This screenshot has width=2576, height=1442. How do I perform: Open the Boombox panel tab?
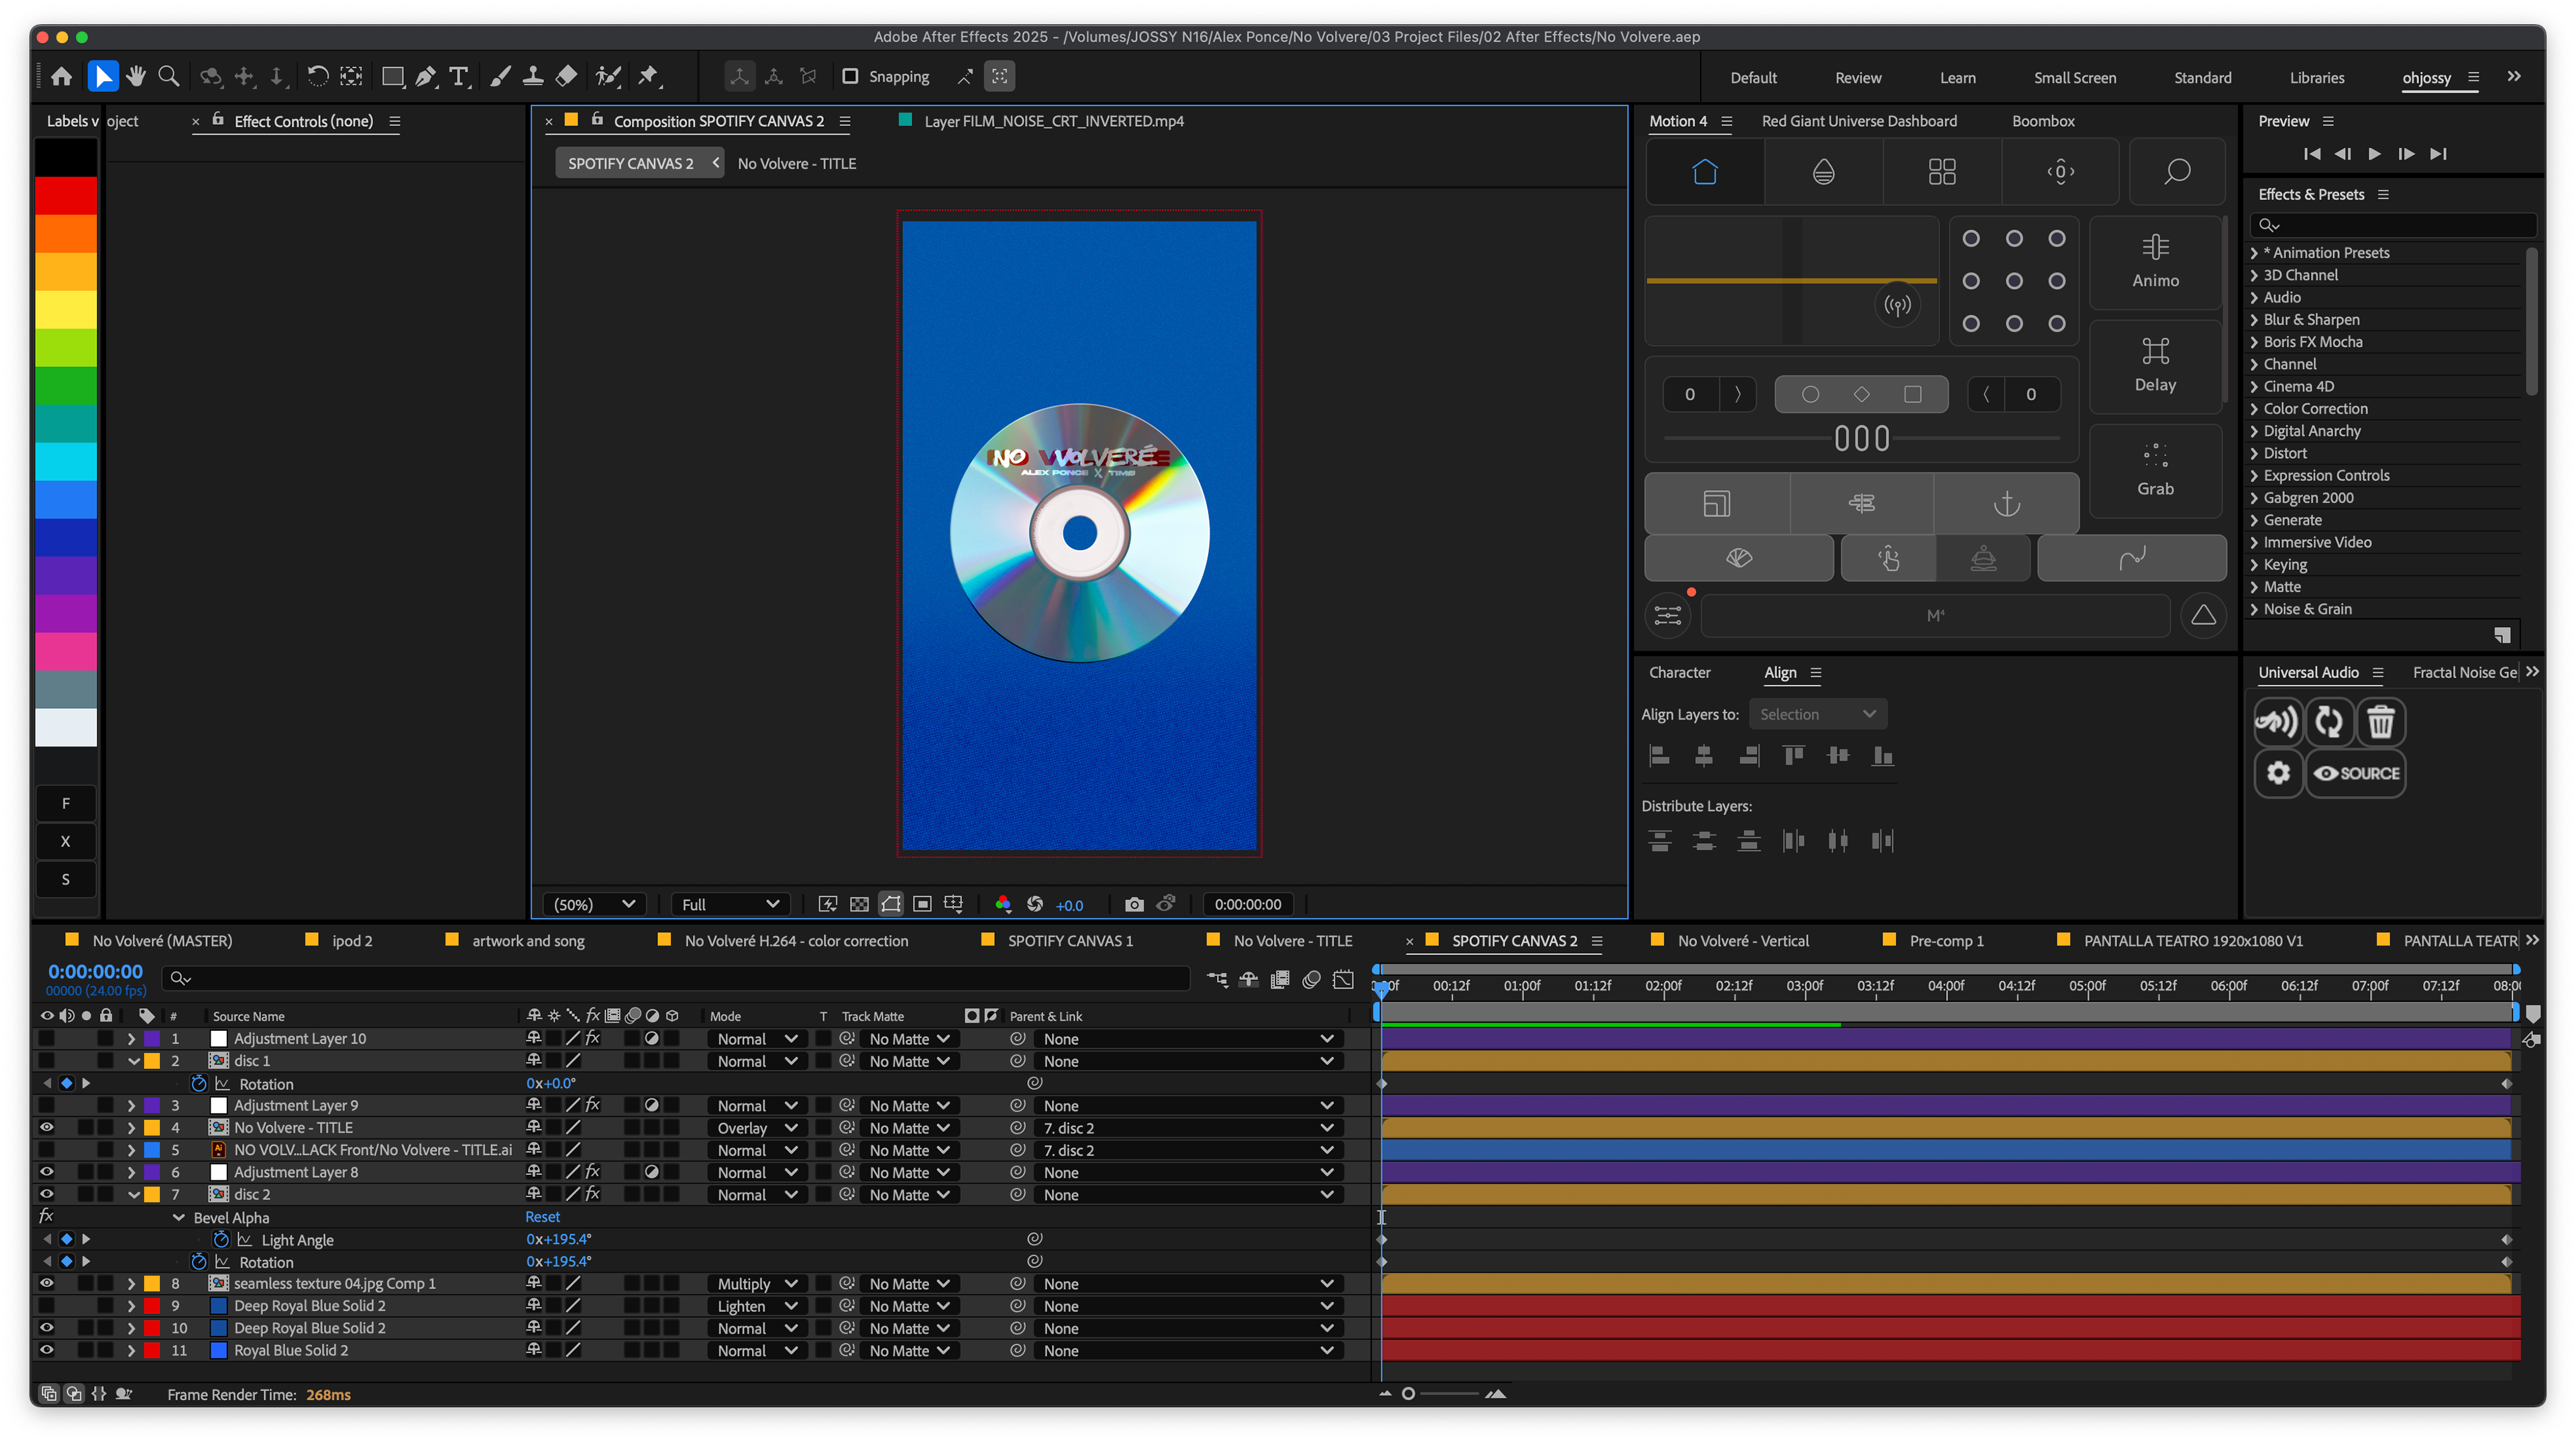pos(2043,121)
